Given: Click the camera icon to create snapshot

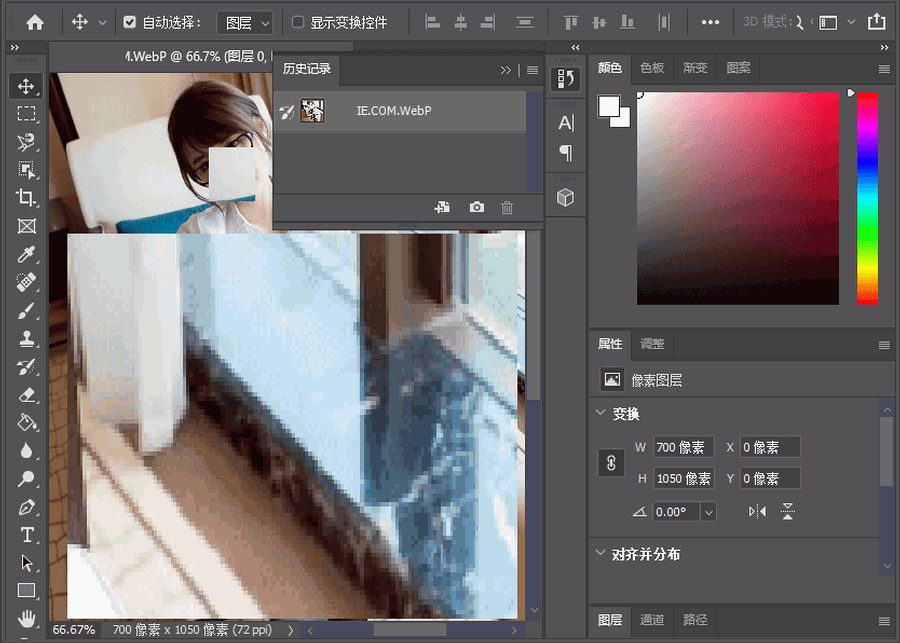Looking at the screenshot, I should pyautogui.click(x=477, y=207).
